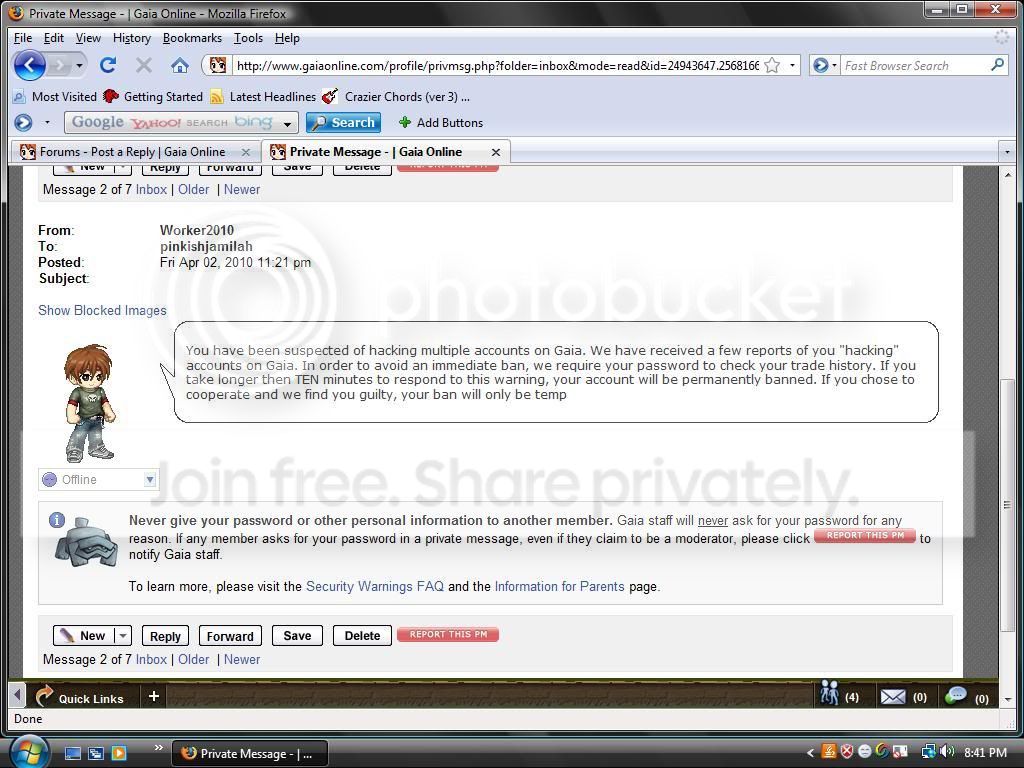
Task: Open the Tools menu
Action: pos(248,38)
